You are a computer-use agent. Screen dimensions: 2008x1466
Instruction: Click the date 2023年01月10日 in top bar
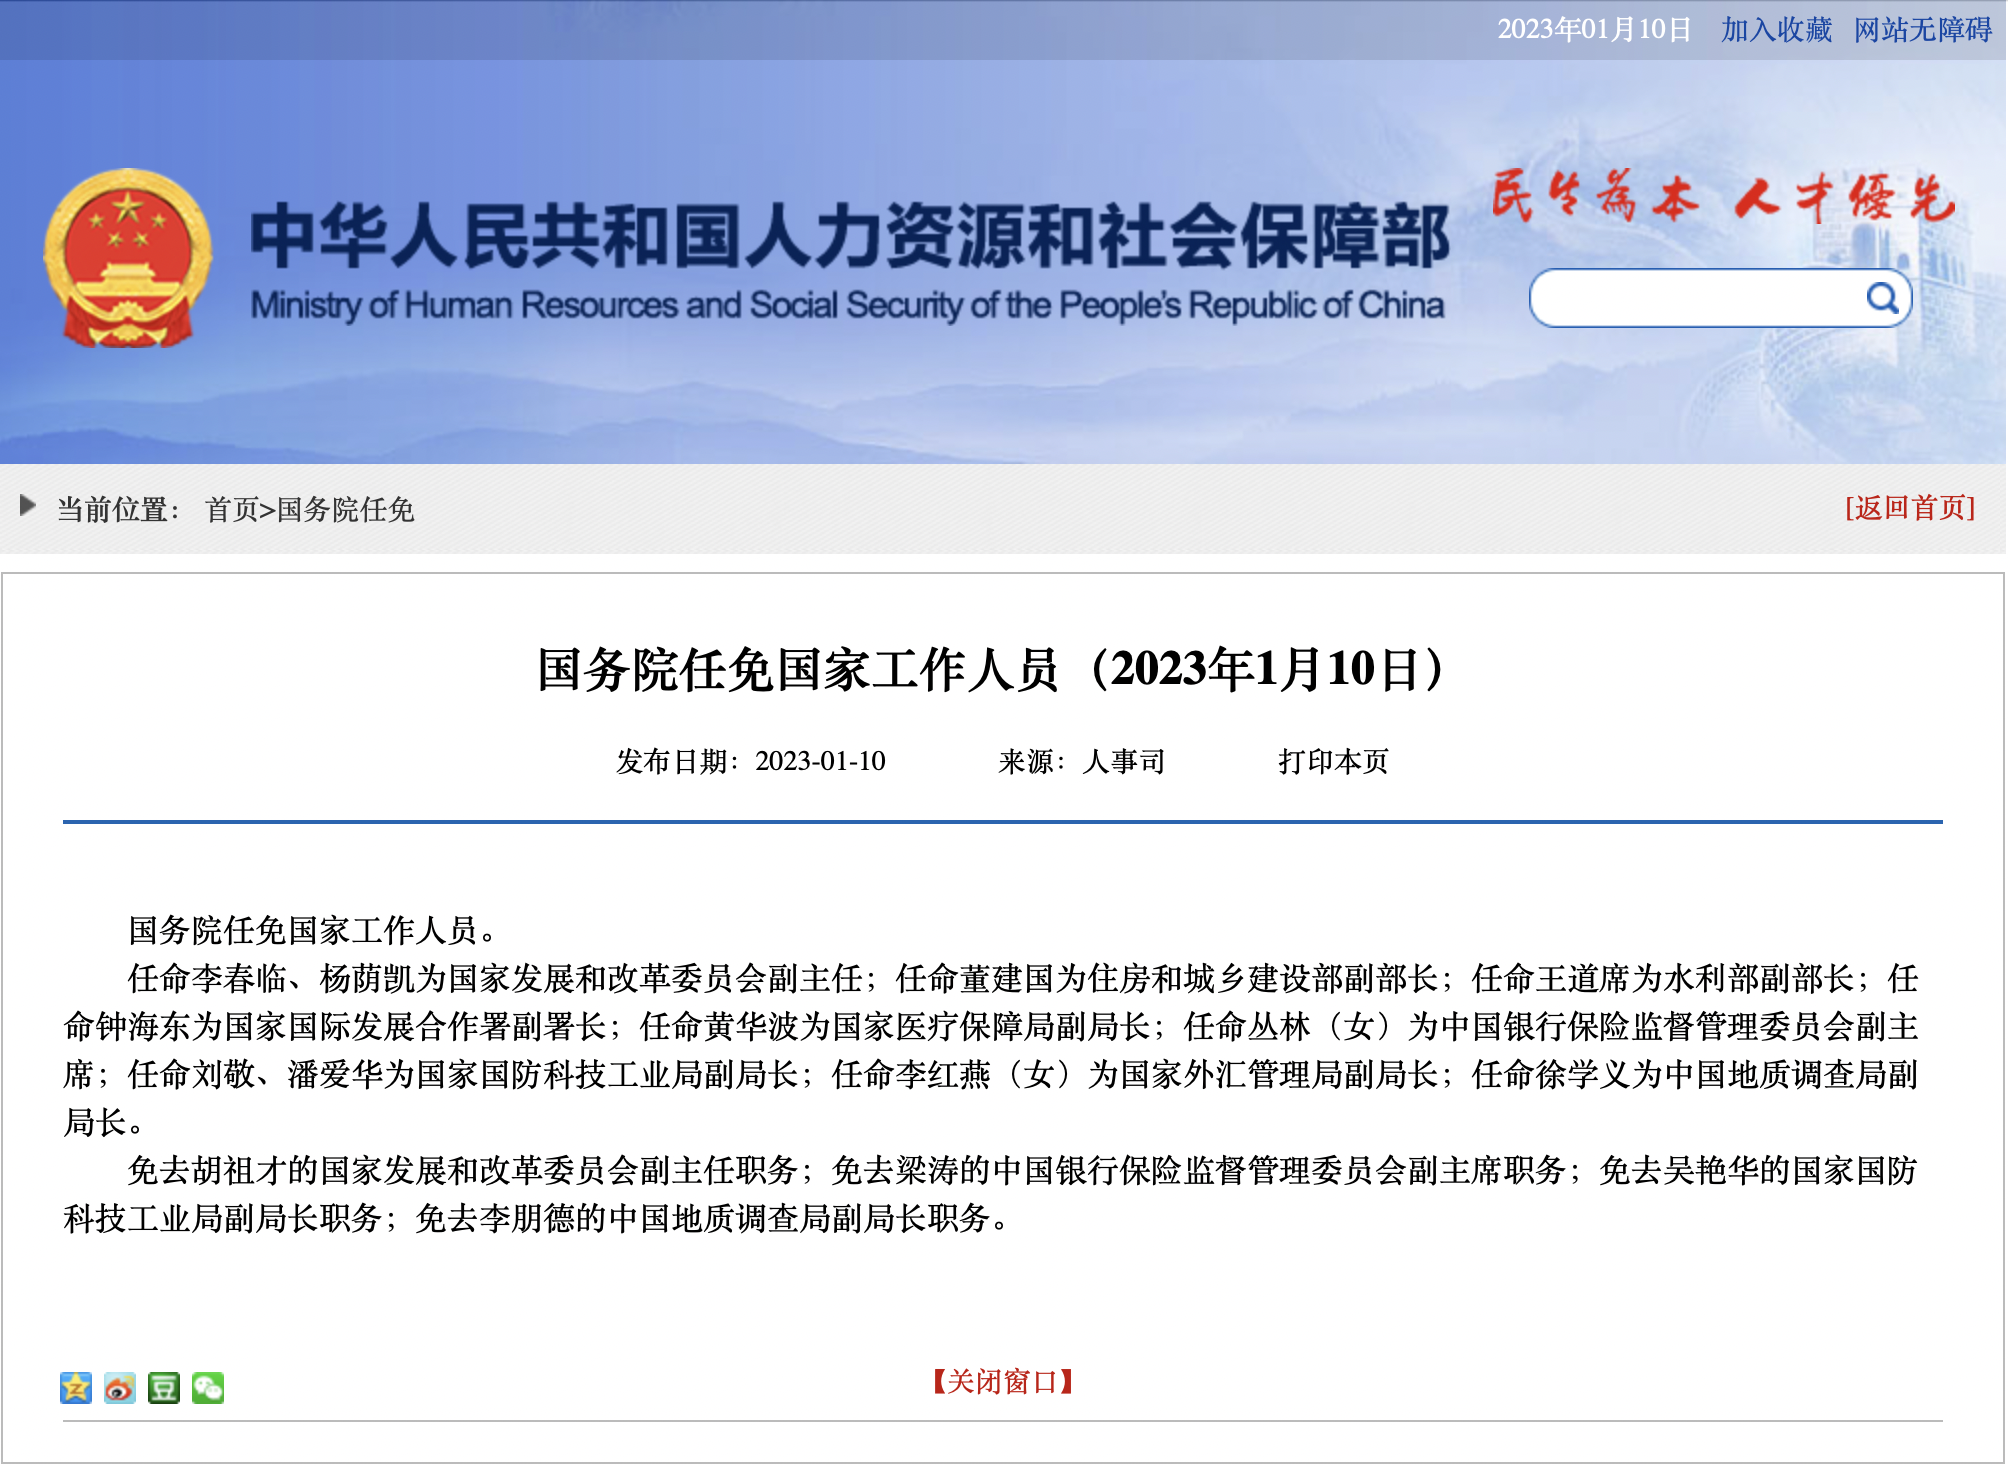coord(1594,29)
